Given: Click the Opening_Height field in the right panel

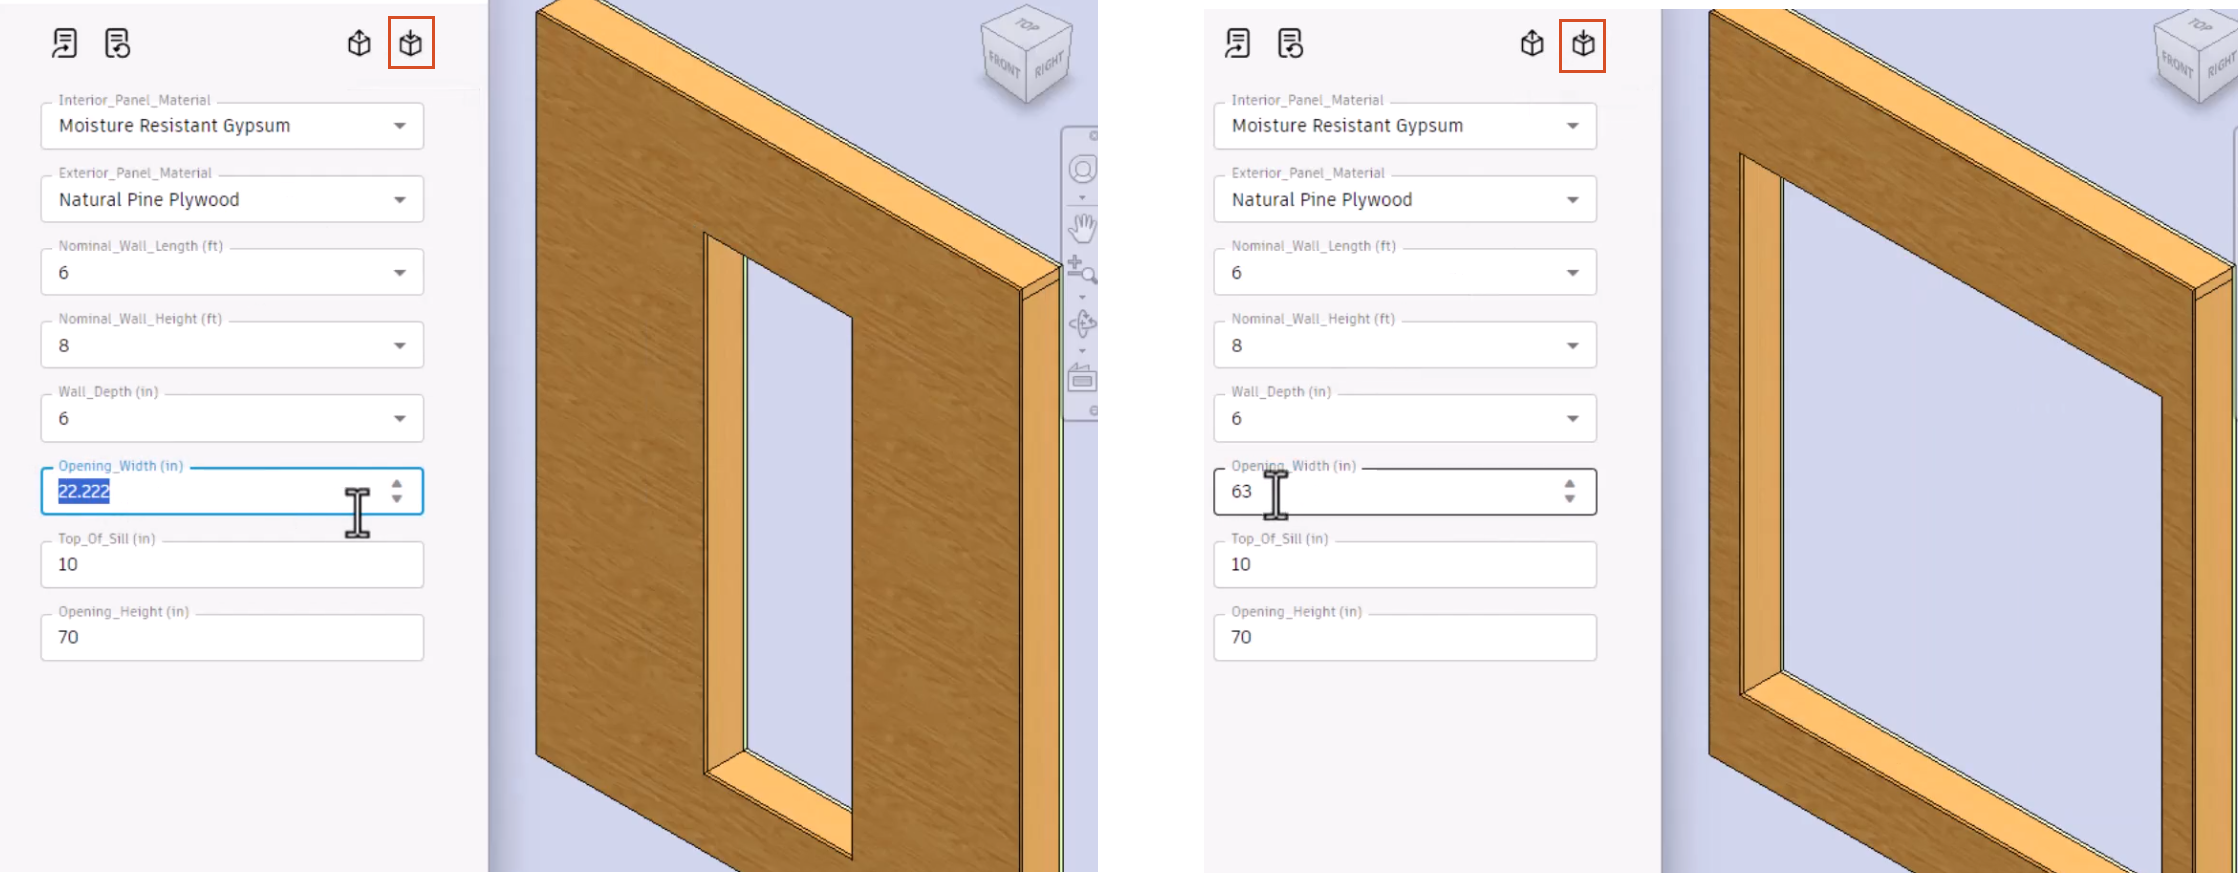Looking at the screenshot, I should click(1405, 637).
